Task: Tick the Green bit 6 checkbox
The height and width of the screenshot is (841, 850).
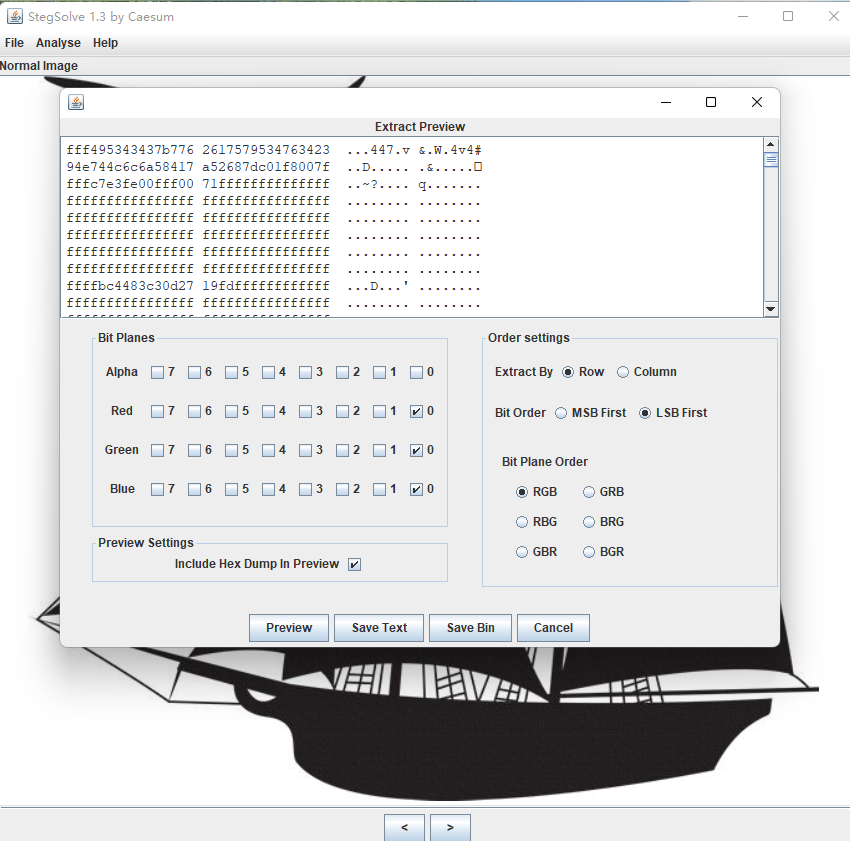Action: 194,451
